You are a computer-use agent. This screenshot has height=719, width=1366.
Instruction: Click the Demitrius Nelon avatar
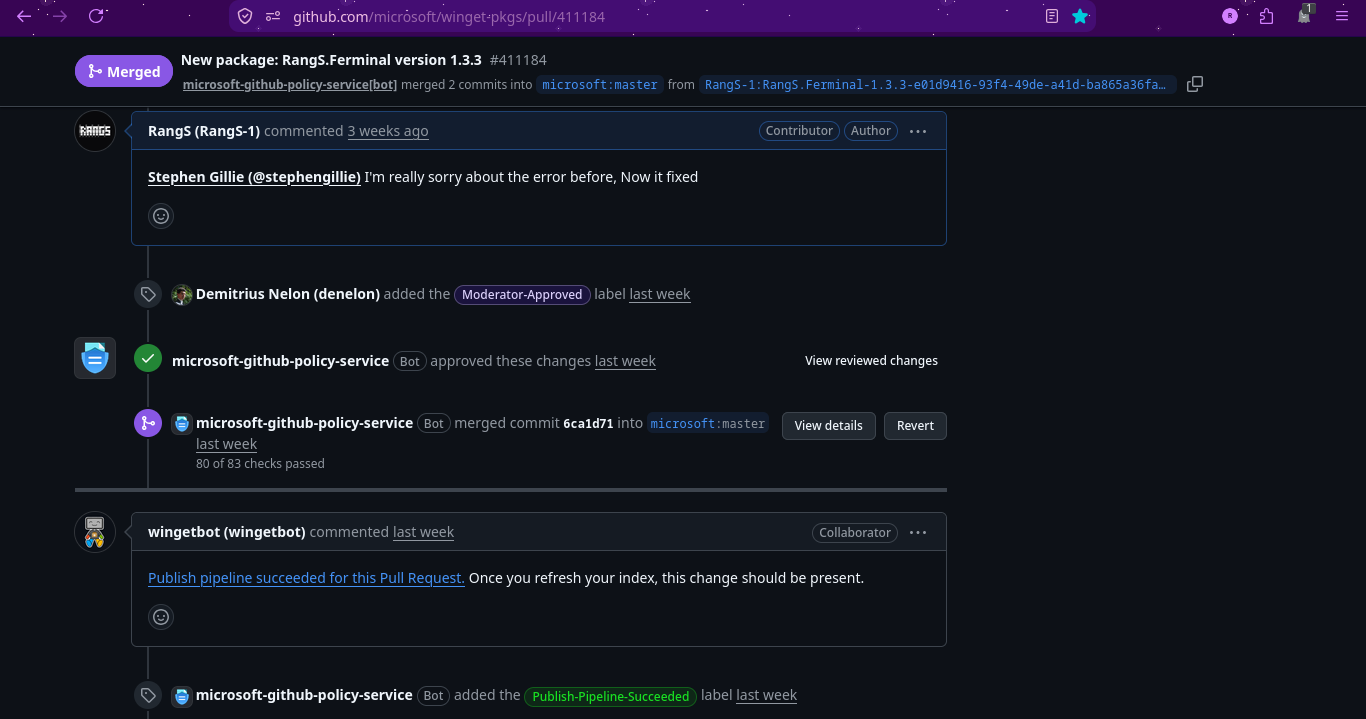pos(182,294)
